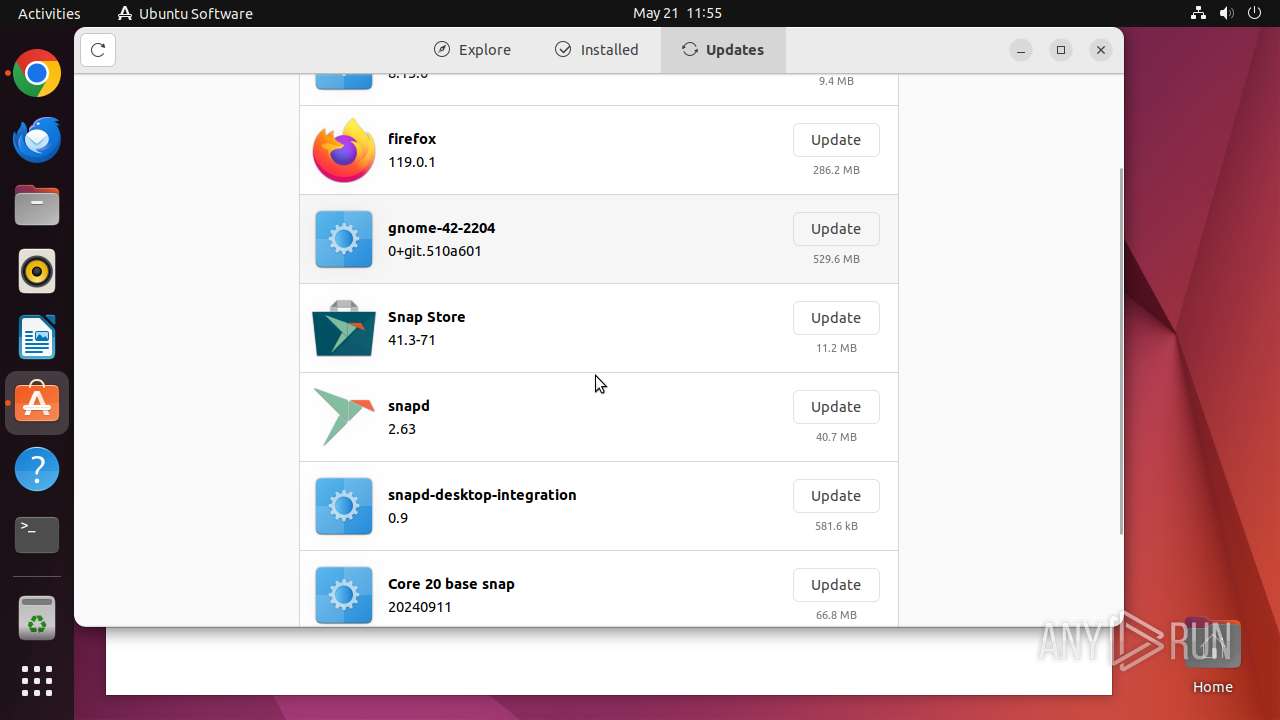Click the 529.6 MB size label
The height and width of the screenshot is (720, 1280).
(x=836, y=259)
